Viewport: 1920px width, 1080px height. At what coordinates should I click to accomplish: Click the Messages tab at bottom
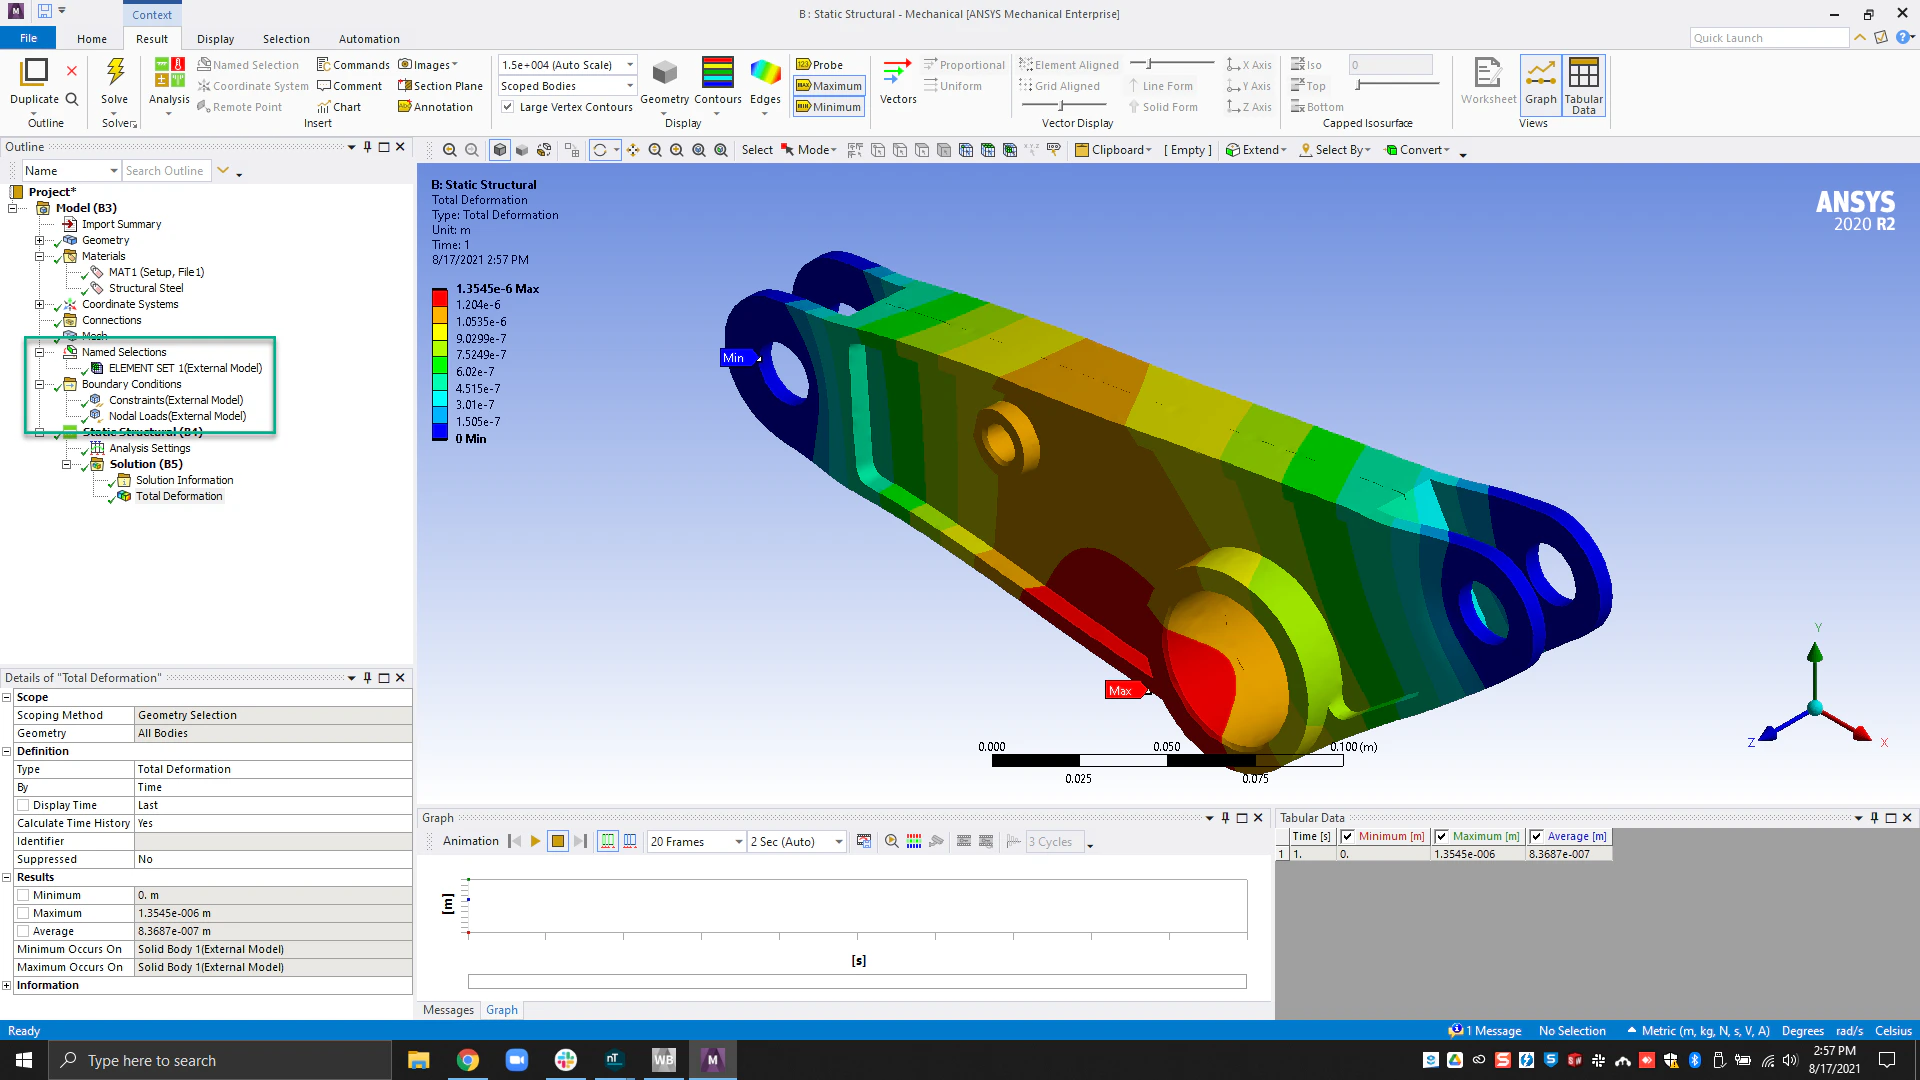click(448, 1010)
